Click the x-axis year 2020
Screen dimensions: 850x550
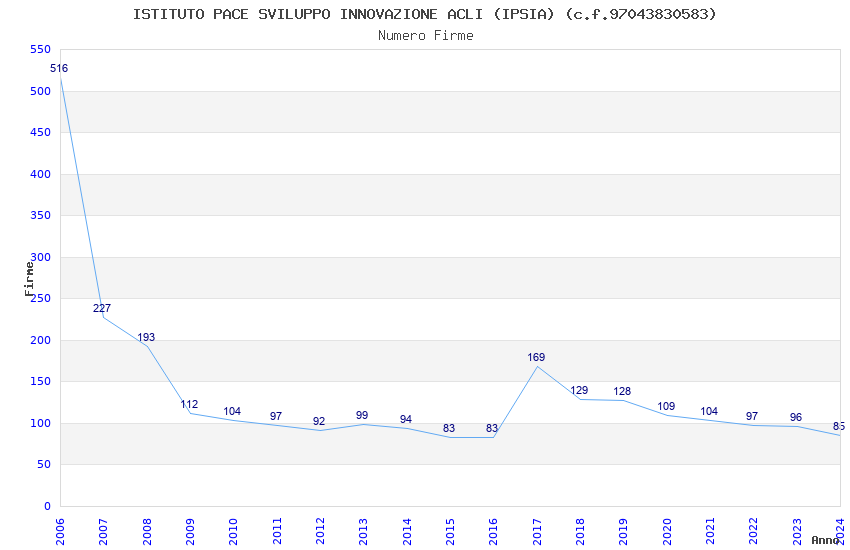[x=667, y=532]
